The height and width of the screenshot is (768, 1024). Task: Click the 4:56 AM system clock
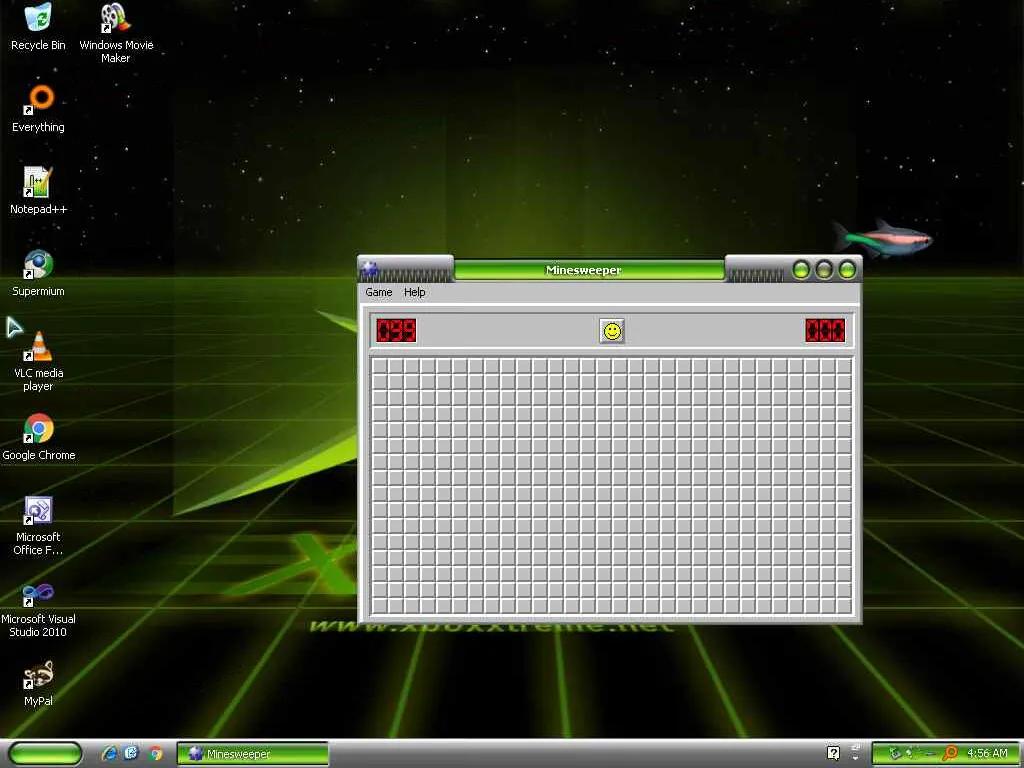987,754
